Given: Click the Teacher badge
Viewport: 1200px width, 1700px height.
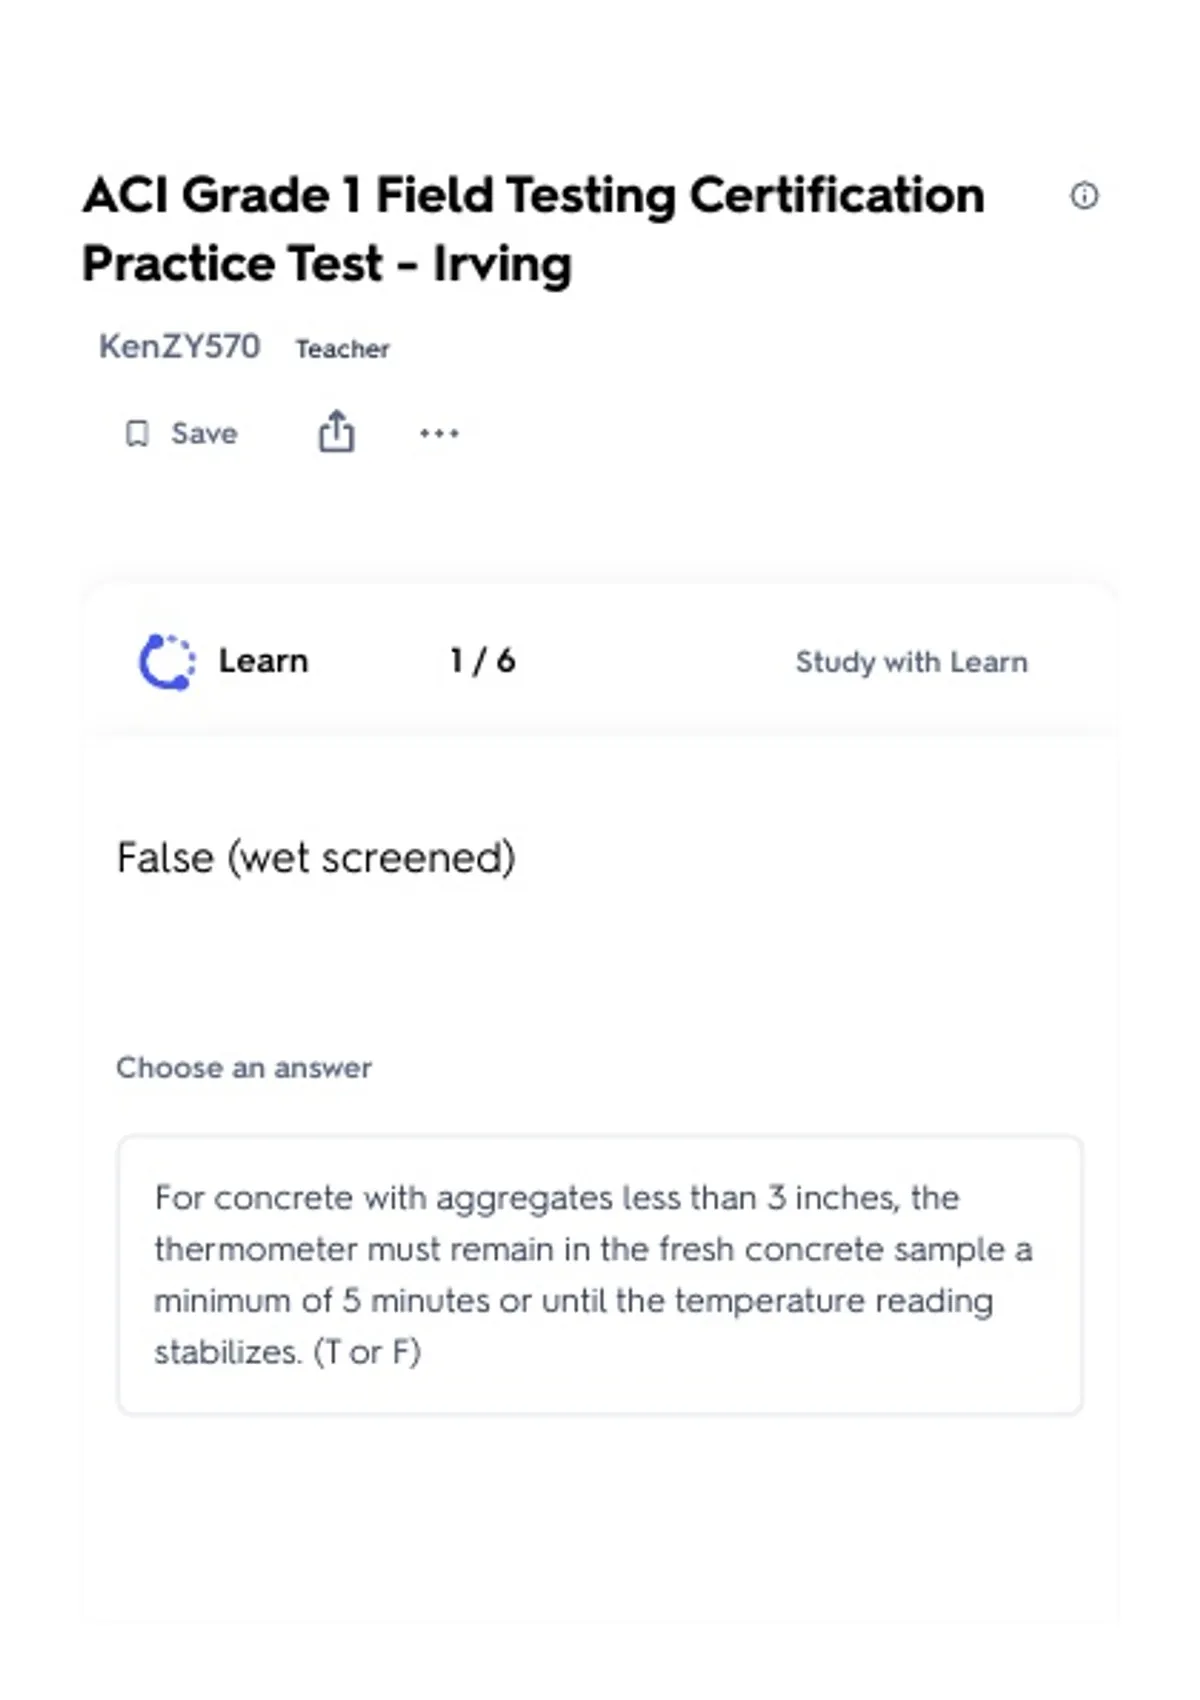Looking at the screenshot, I should click(342, 349).
